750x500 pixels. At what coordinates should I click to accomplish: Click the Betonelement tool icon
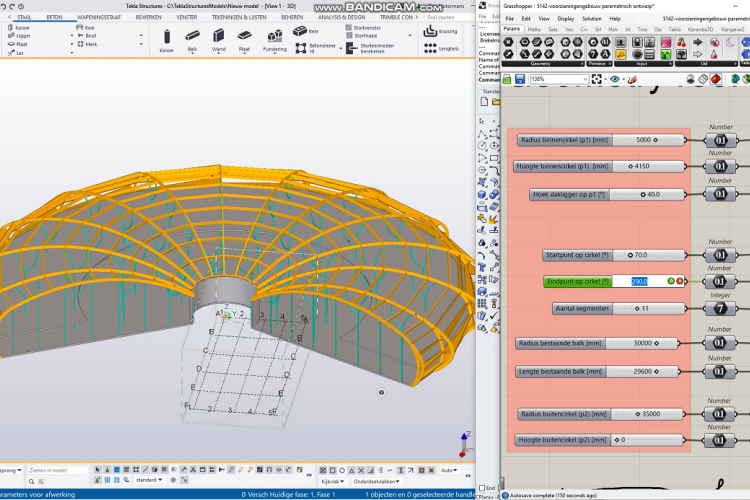(301, 48)
